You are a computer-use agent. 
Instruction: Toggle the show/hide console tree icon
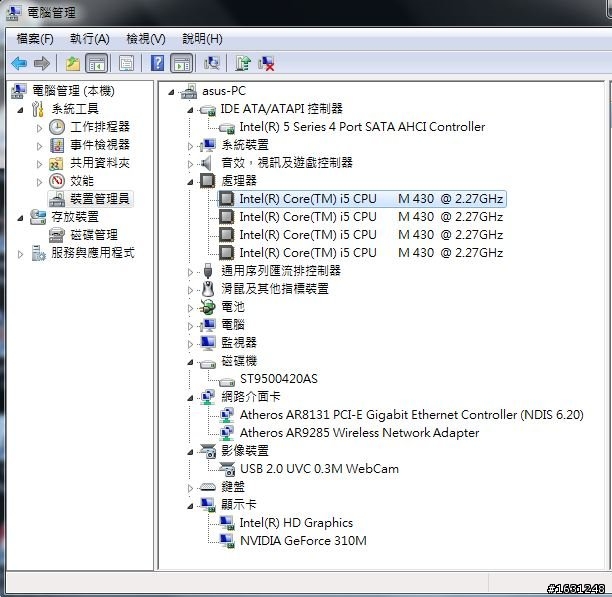click(x=96, y=63)
